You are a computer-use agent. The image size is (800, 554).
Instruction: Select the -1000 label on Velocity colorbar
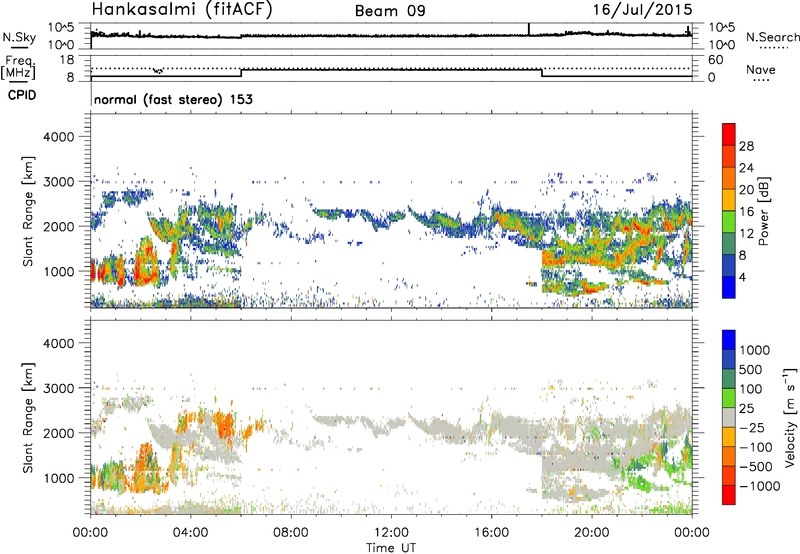[x=759, y=486]
